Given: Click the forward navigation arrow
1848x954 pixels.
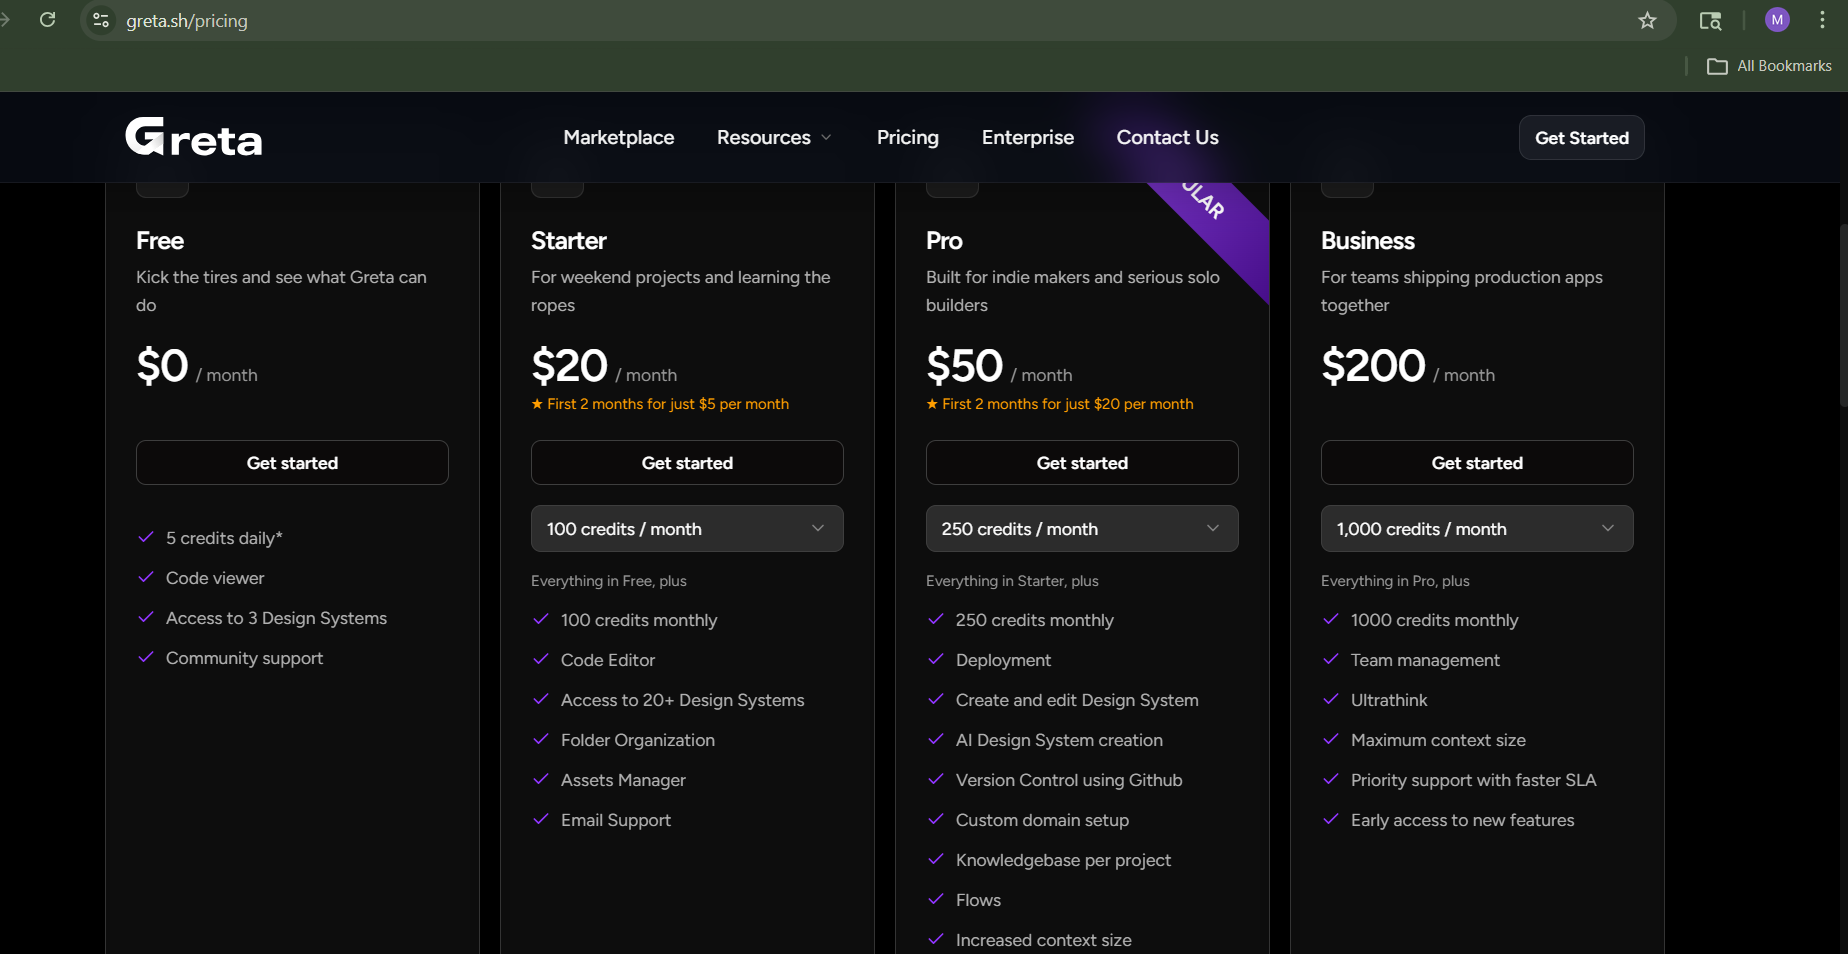Looking at the screenshot, I should (x=5, y=20).
